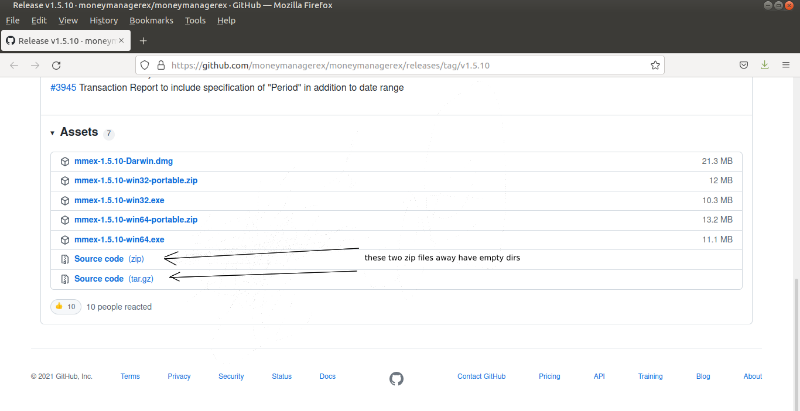Viewport: 800px width, 411px height.
Task: Open the History menu
Action: [104, 20]
